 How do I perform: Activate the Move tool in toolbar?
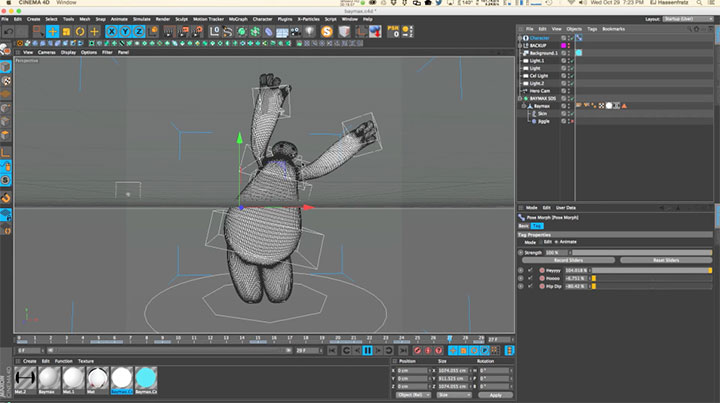[x=53, y=32]
